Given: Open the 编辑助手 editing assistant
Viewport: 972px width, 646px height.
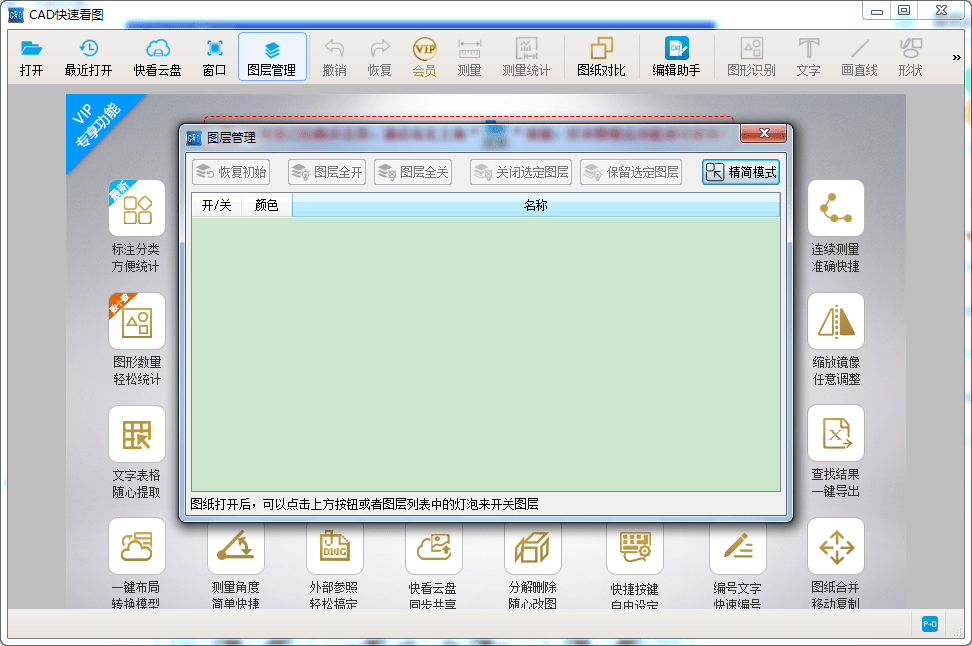Looking at the screenshot, I should (x=675, y=56).
